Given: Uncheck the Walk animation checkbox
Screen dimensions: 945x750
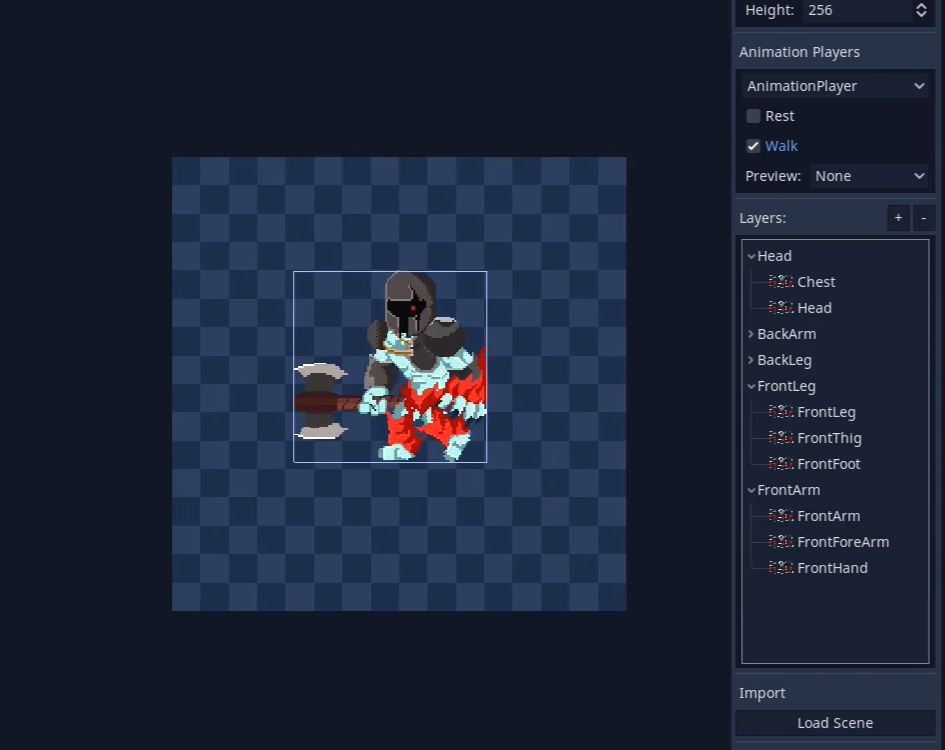Looking at the screenshot, I should click(x=754, y=146).
